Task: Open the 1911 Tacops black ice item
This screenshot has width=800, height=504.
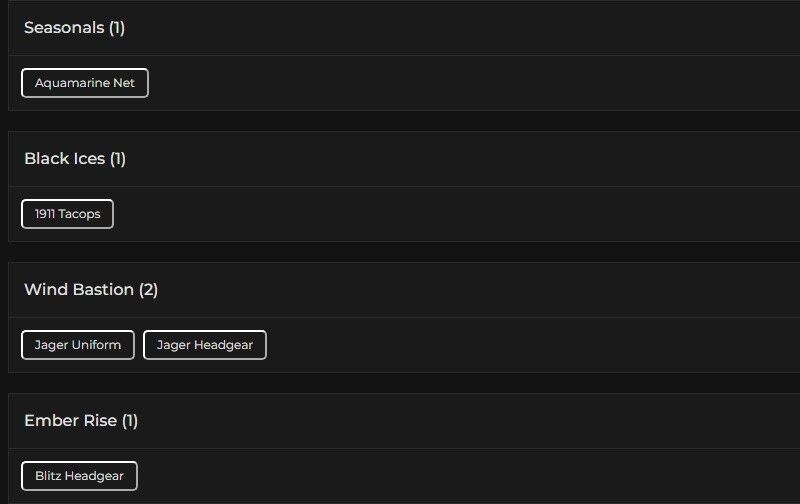Action: pos(67,214)
